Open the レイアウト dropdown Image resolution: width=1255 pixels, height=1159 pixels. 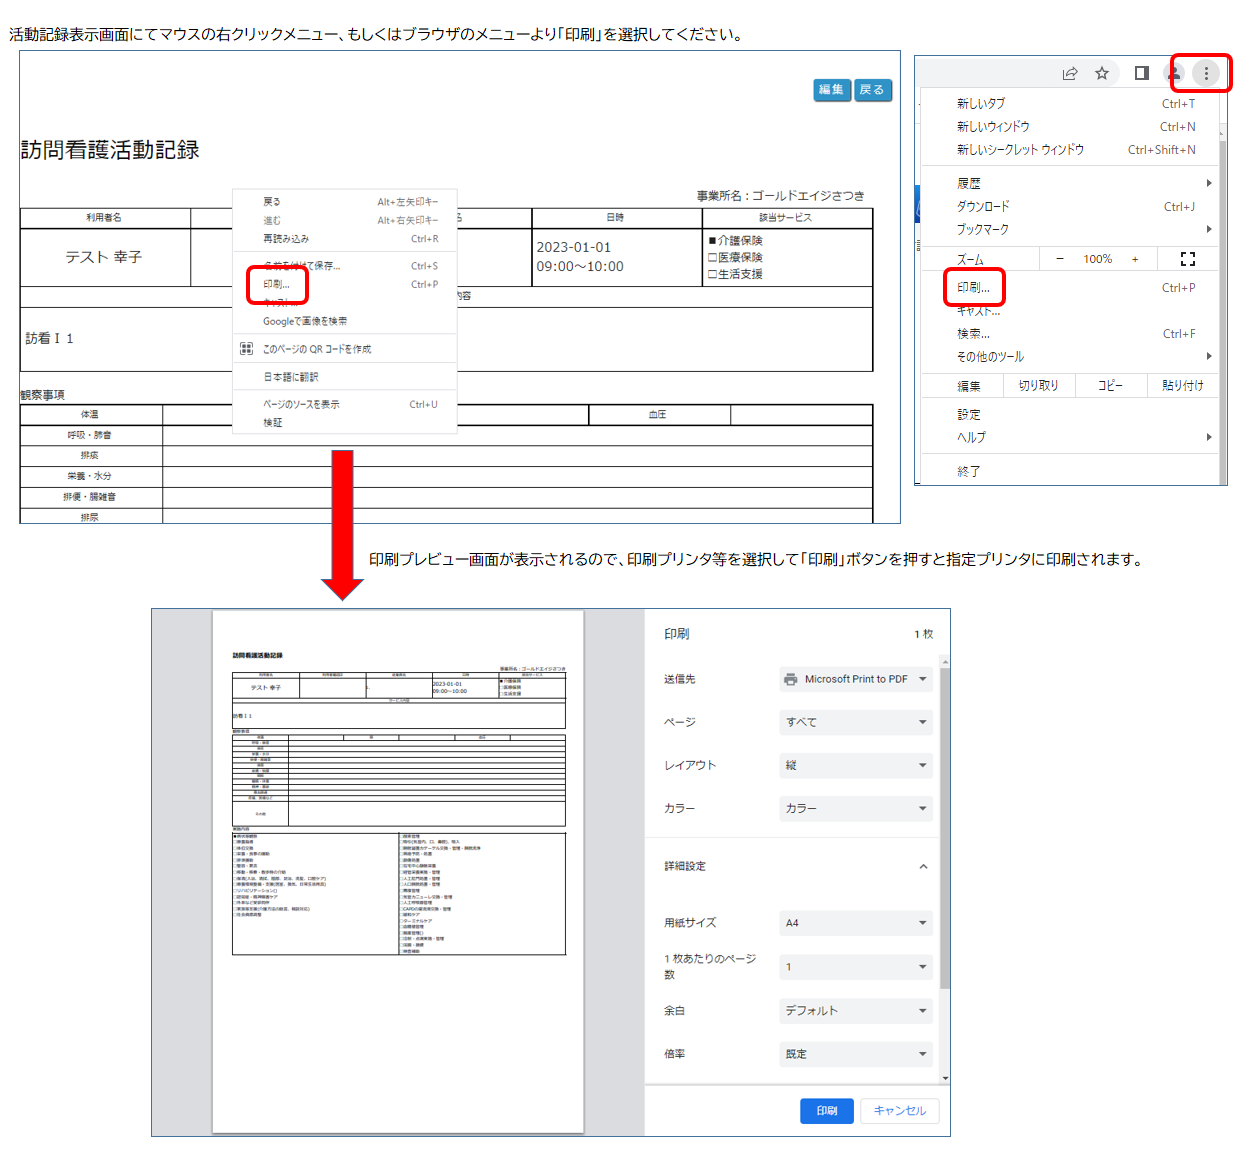[855, 765]
